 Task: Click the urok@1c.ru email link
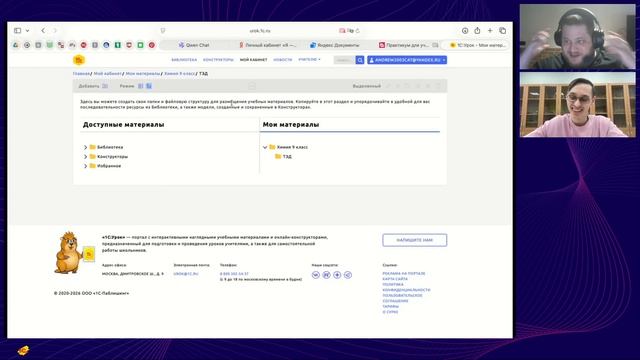pyautogui.click(x=186, y=274)
